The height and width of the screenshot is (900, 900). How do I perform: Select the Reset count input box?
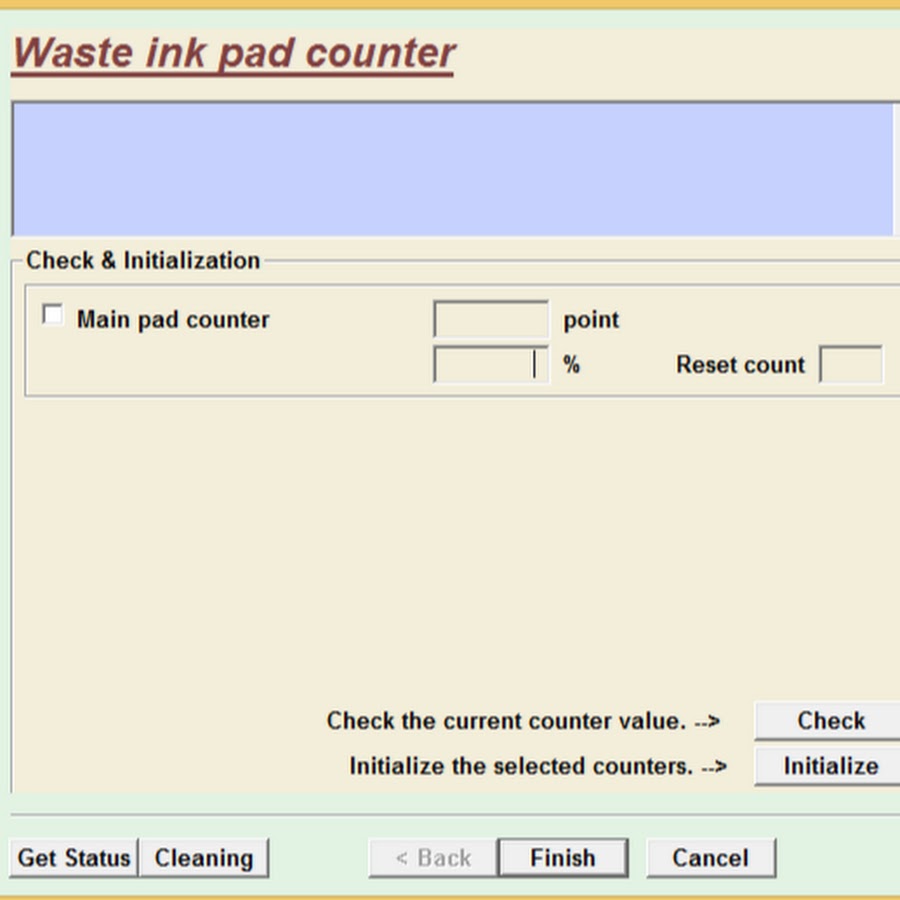850,365
